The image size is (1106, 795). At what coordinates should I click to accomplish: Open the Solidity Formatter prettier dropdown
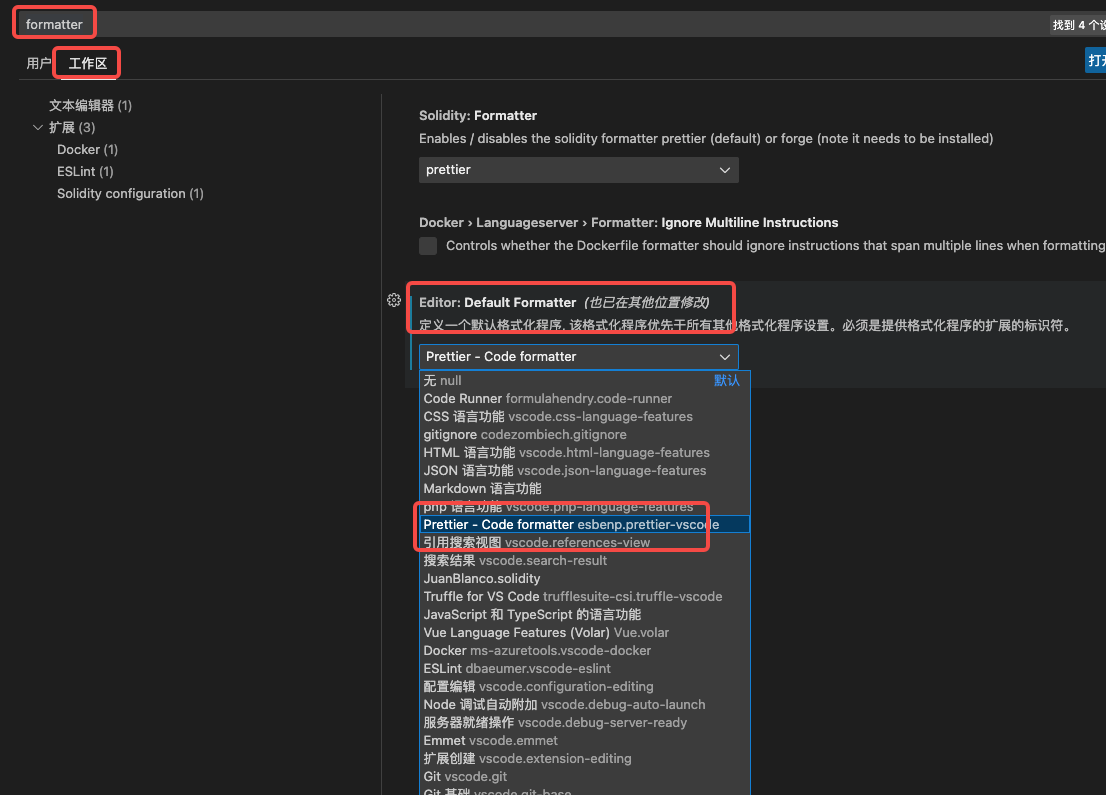pyautogui.click(x=578, y=170)
